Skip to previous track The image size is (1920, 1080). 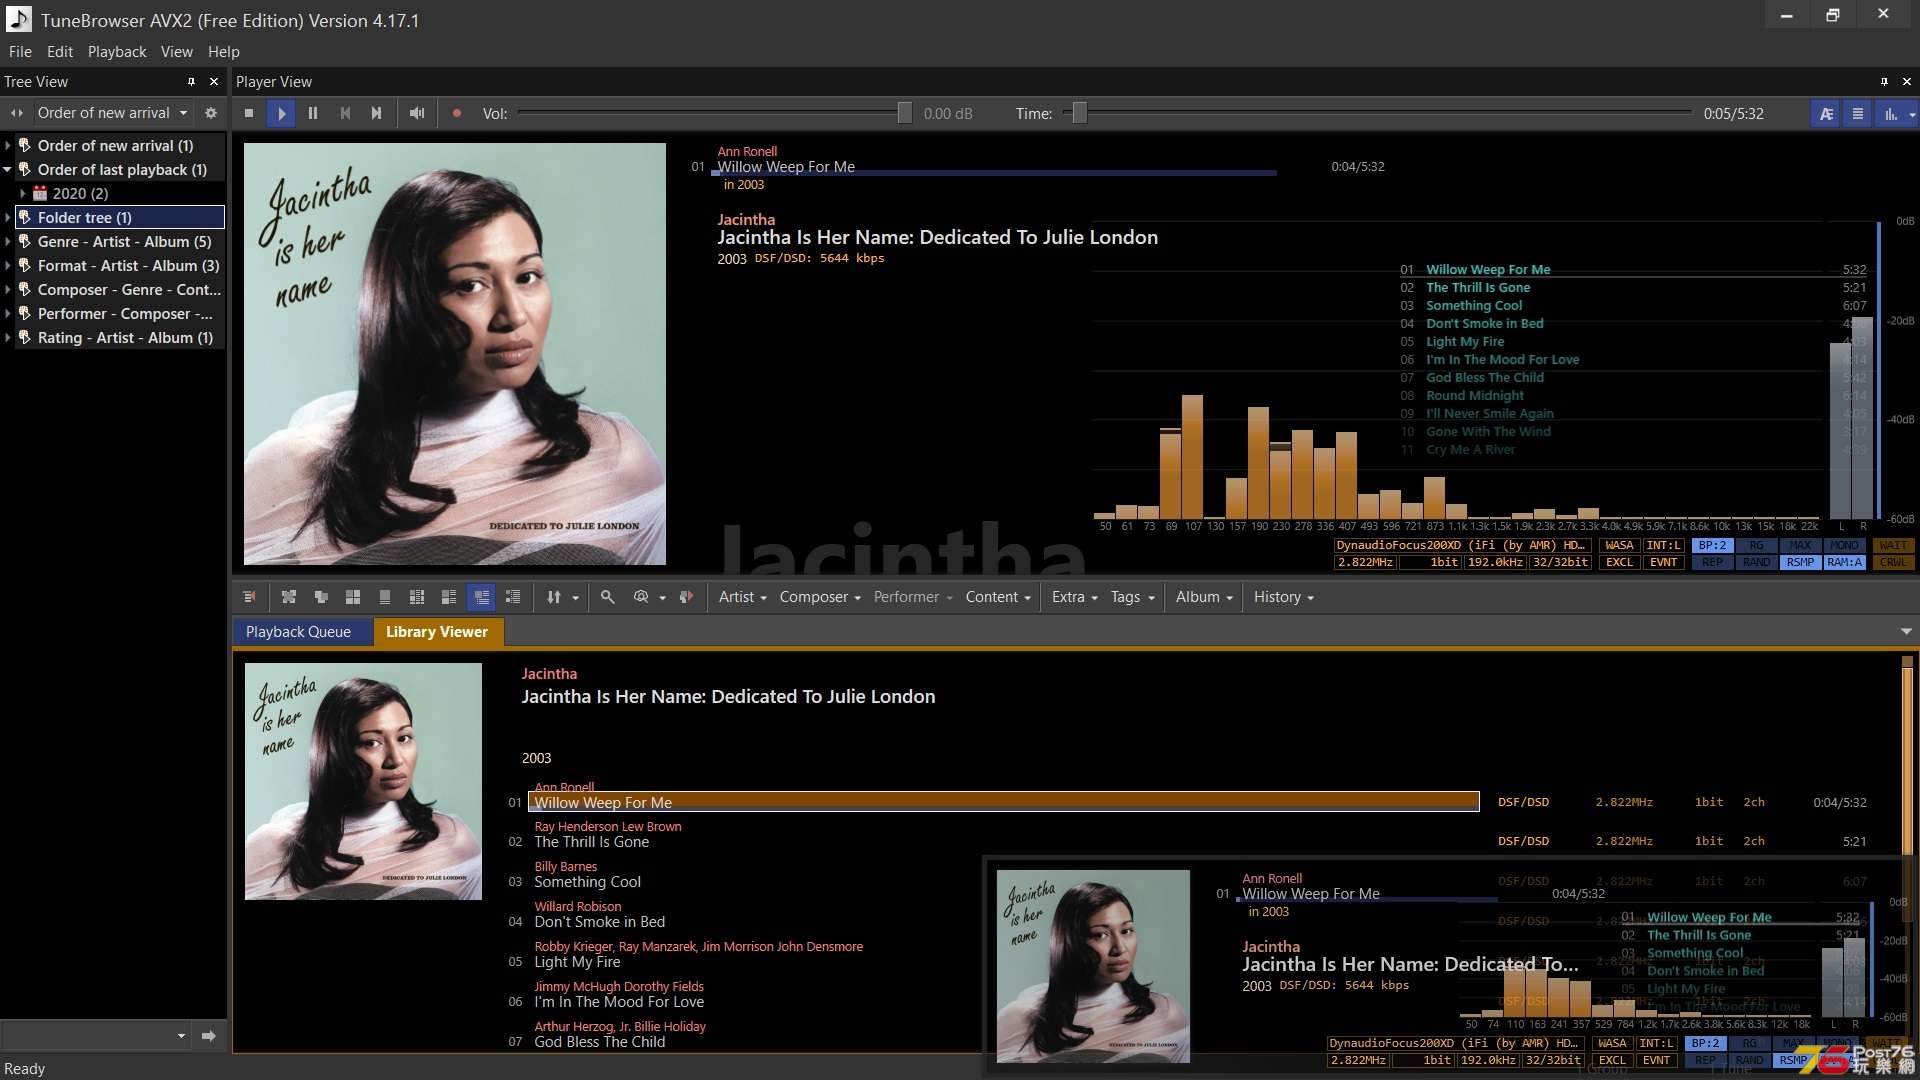pos(345,113)
